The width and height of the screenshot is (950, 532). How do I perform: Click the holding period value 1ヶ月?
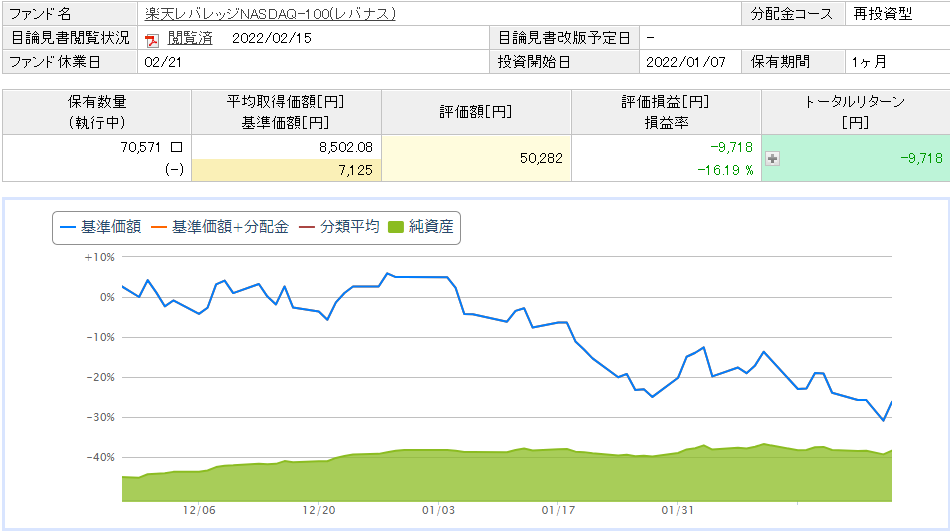point(869,62)
